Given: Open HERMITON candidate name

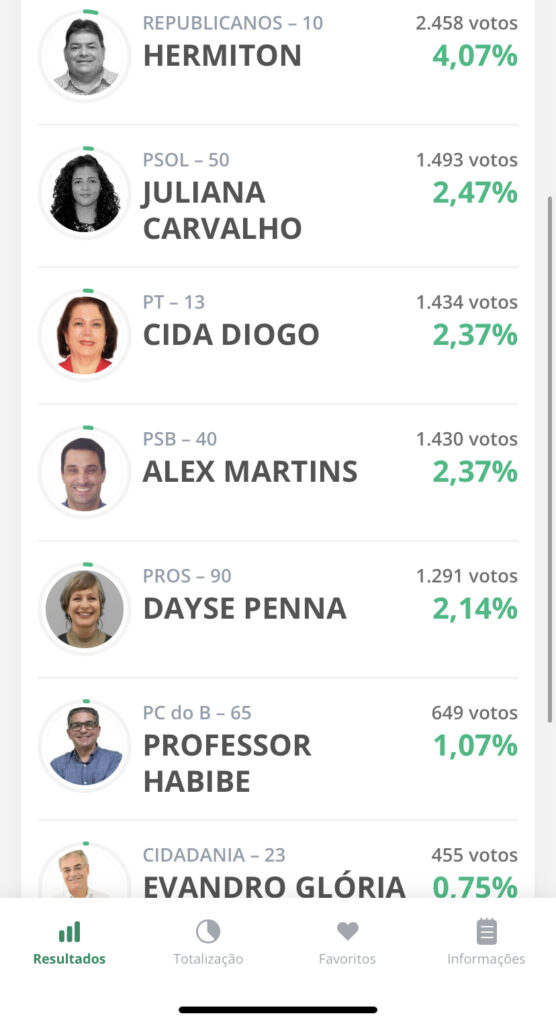Looking at the screenshot, I should (x=222, y=56).
